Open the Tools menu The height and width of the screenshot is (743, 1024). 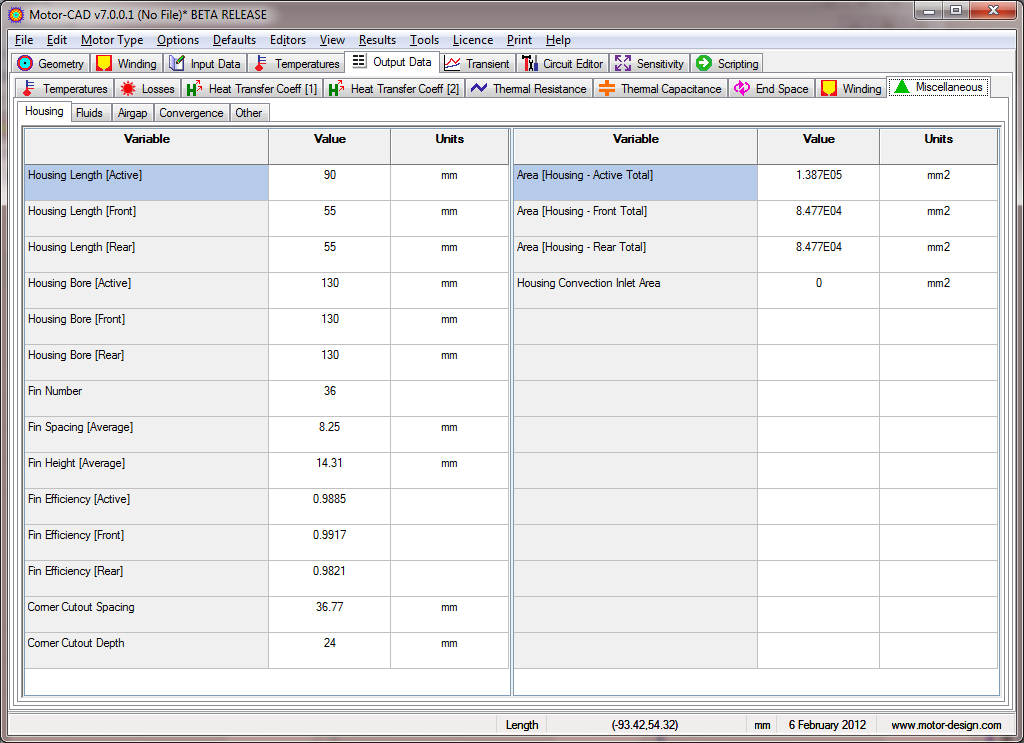pos(424,40)
